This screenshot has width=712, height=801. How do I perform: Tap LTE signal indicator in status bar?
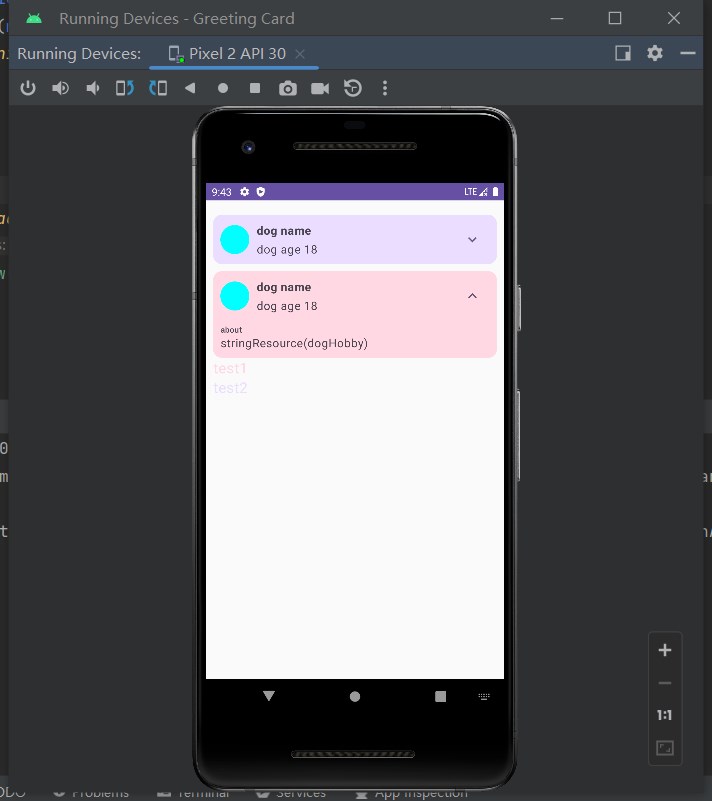click(x=476, y=192)
